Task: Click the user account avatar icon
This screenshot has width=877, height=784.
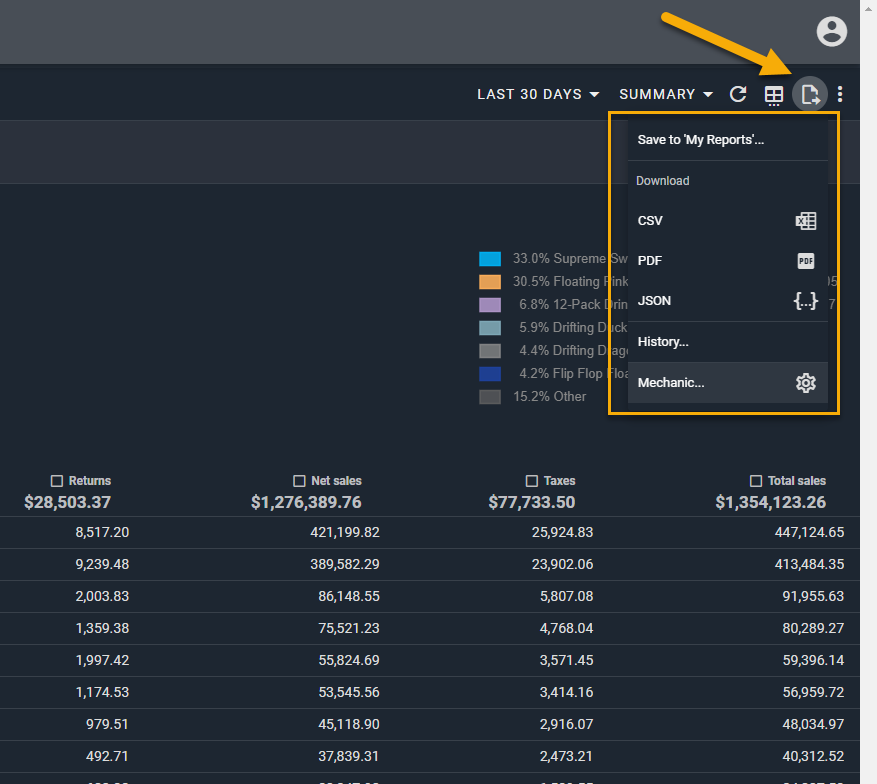Action: (831, 31)
